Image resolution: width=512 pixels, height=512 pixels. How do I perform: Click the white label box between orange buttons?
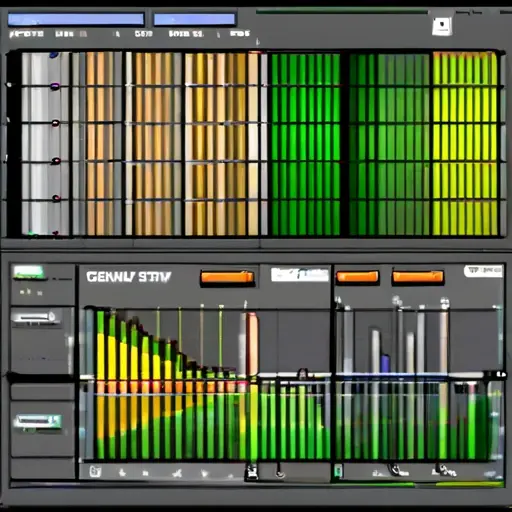click(x=300, y=275)
